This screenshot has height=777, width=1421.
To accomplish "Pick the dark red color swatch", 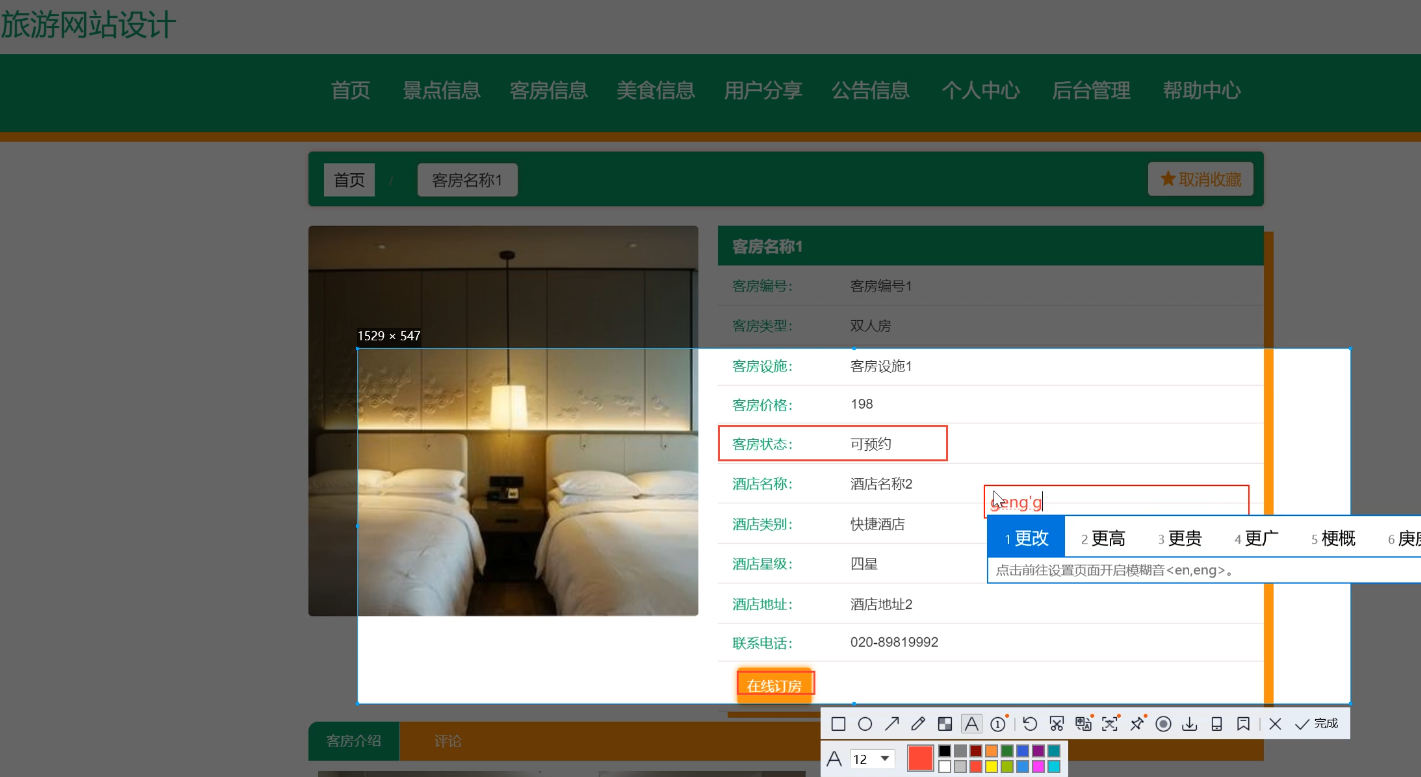I will tap(976, 751).
